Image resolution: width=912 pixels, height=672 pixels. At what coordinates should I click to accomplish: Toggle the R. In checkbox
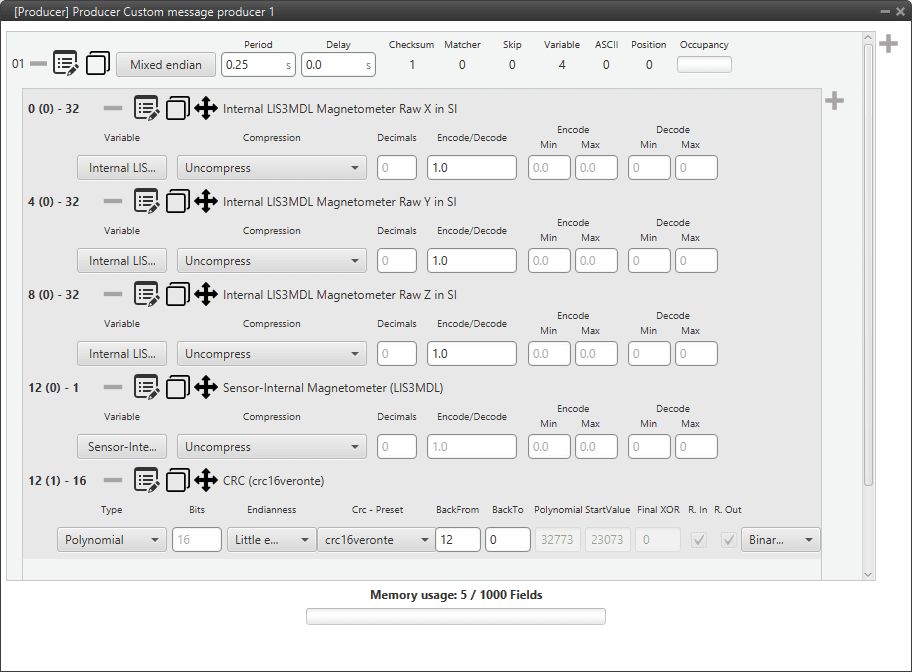click(x=699, y=540)
